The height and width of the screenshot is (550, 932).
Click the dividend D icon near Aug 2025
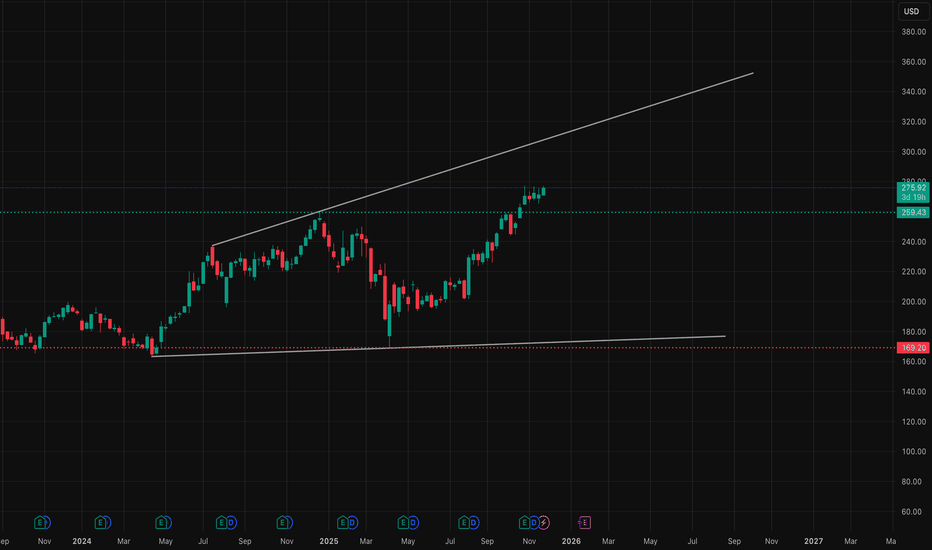point(475,522)
